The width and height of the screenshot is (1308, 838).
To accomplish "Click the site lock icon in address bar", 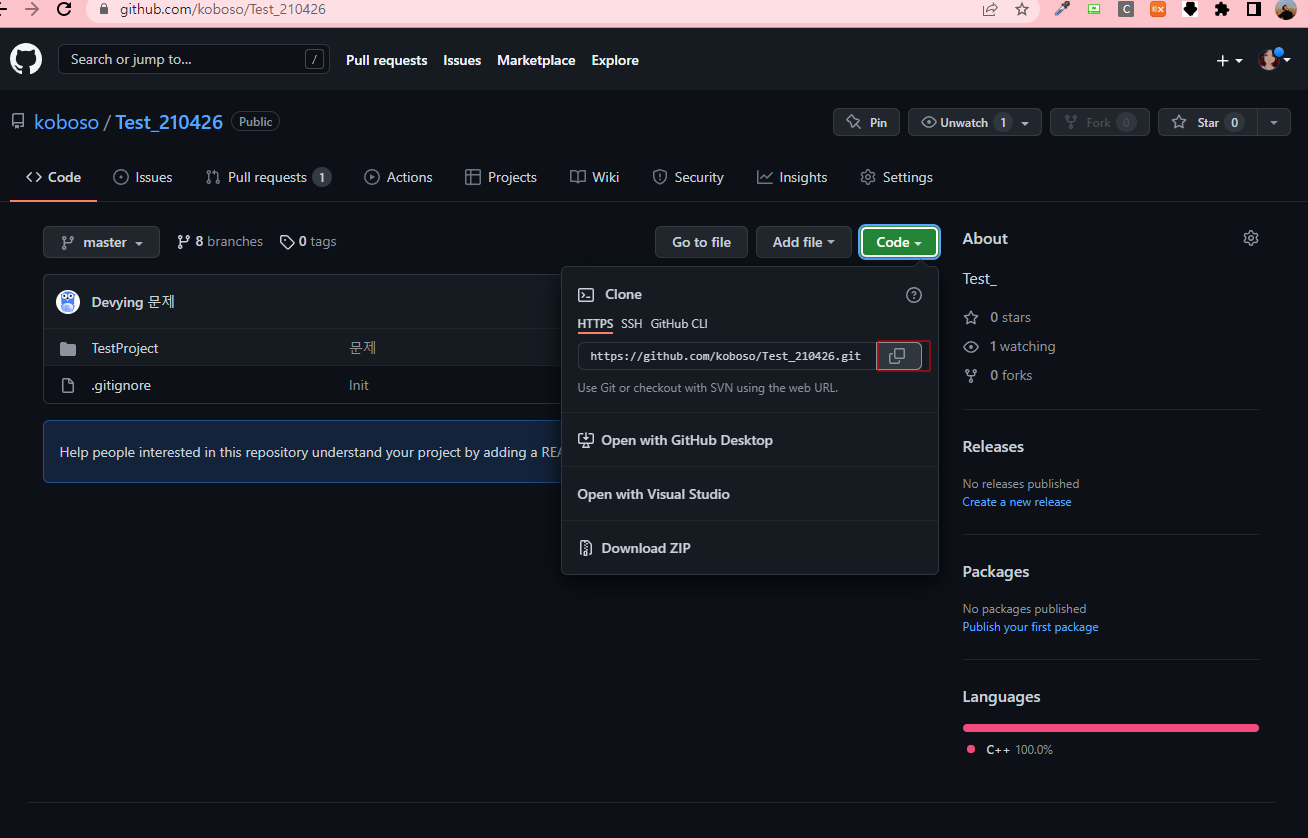I will pos(105,9).
